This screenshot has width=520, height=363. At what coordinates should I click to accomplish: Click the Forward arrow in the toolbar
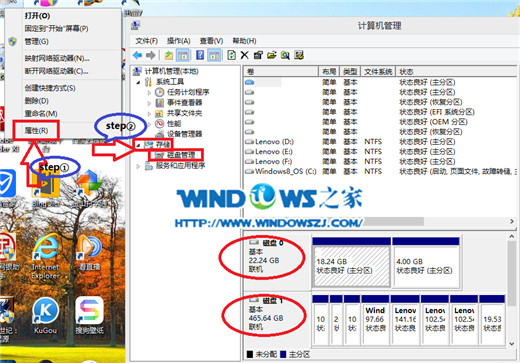pos(151,55)
